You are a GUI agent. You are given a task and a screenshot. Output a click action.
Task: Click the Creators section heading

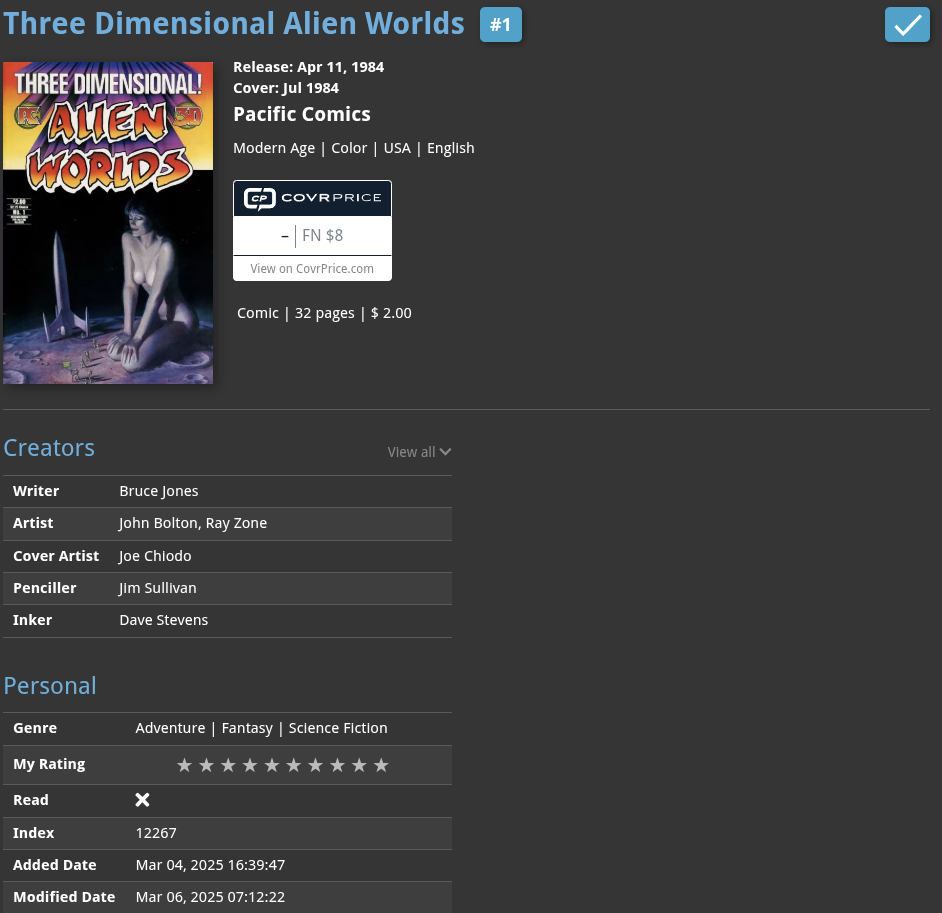[x=49, y=448]
